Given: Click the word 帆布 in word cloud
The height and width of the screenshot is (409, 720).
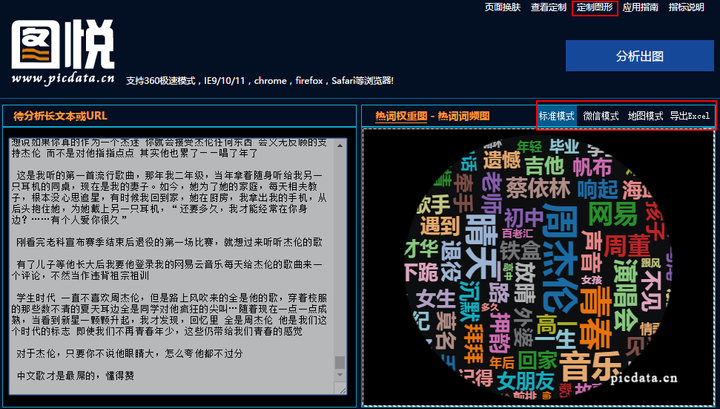Looking at the screenshot, I should pos(592,167).
